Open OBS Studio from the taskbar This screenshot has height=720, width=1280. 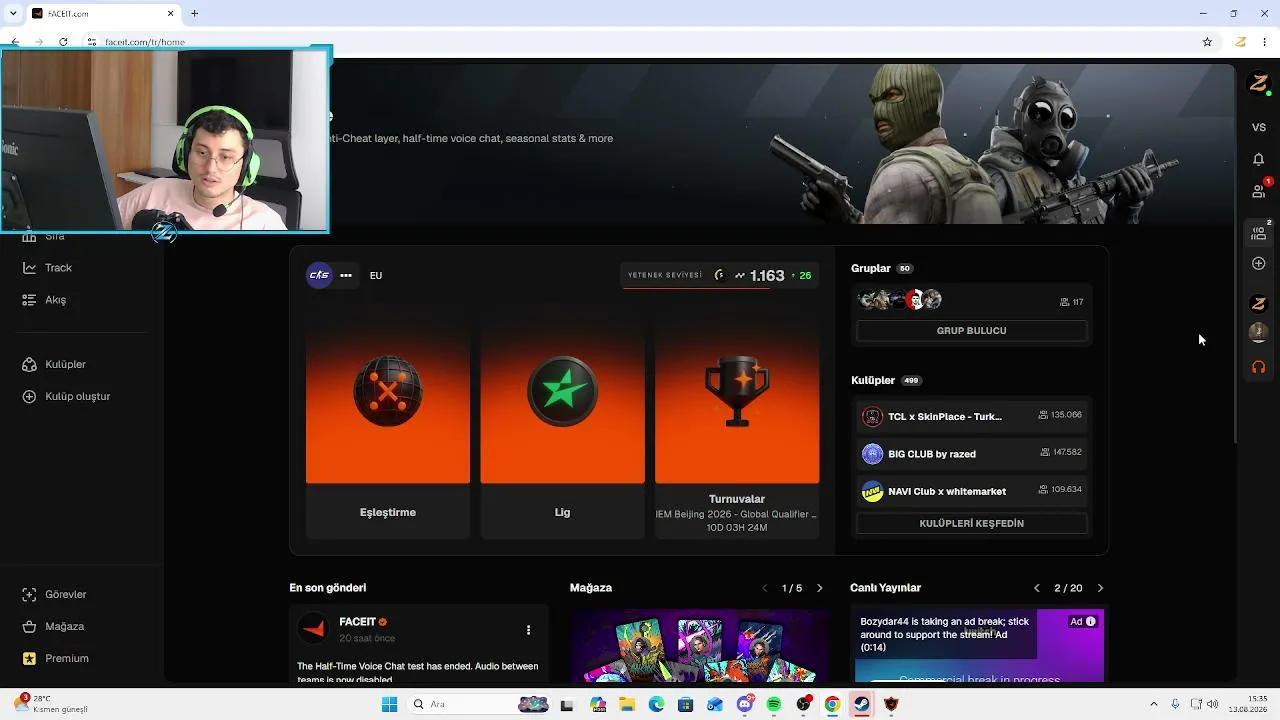803,704
